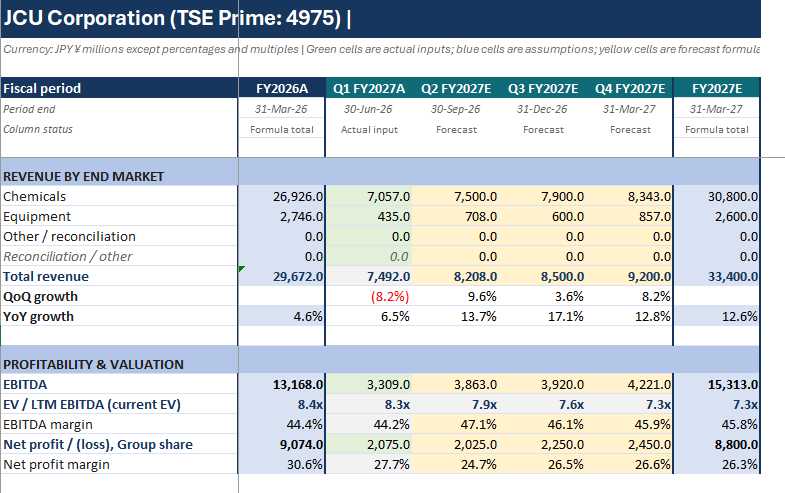
Task: Click the EBITDA FY2027E value 15,313.0
Action: (717, 384)
